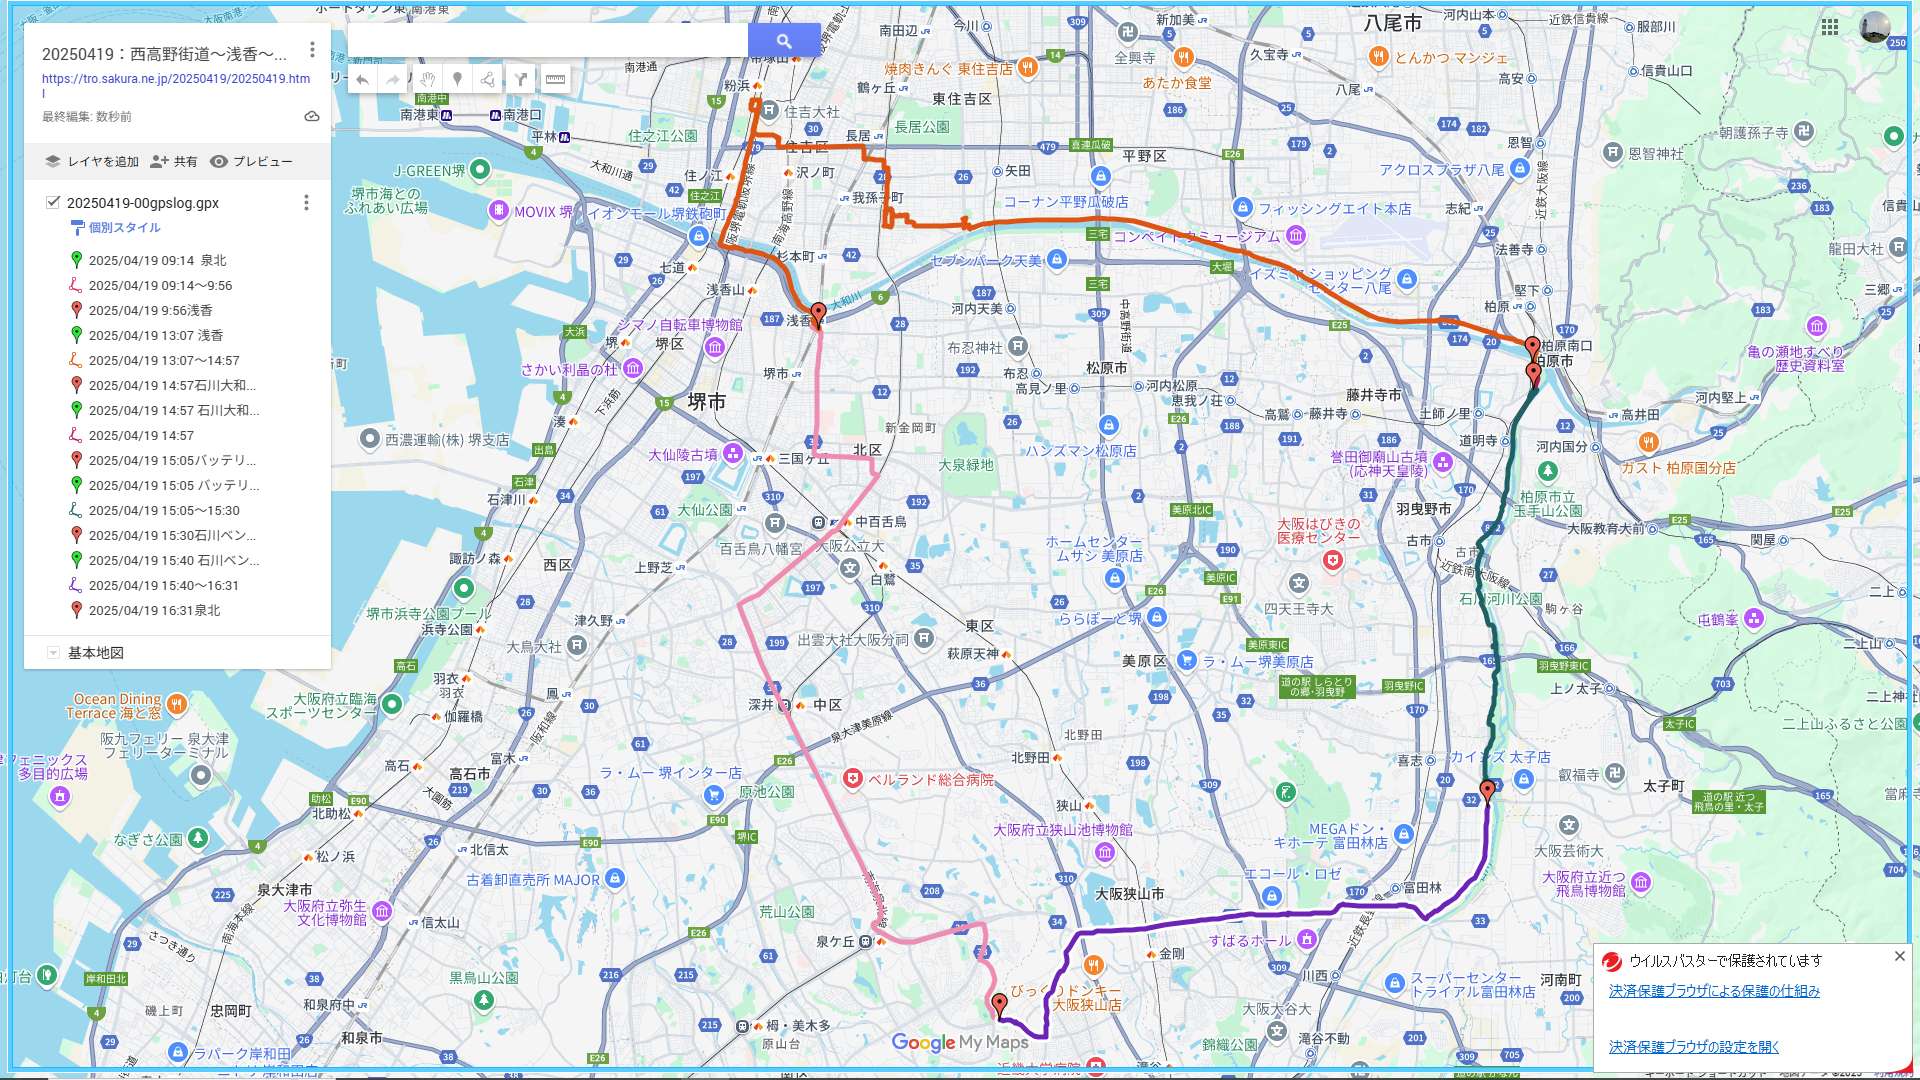
Task: Click red pin icon for 9:56浅香
Action: [x=76, y=310]
